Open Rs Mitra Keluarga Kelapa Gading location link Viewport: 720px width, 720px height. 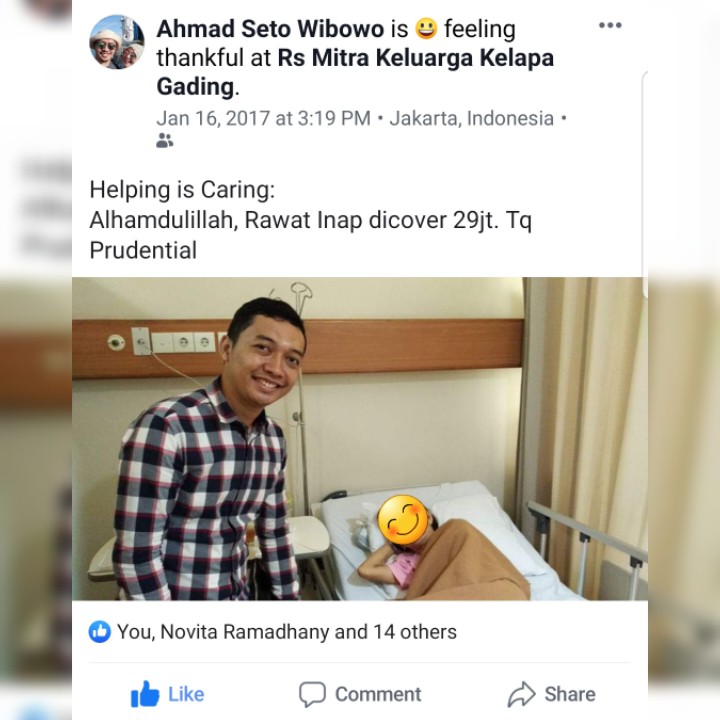coord(355,72)
